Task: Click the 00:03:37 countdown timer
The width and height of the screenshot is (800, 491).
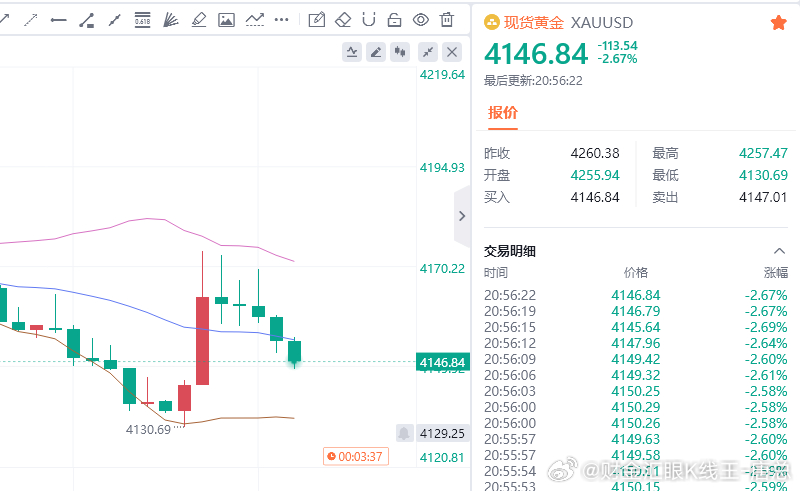Action: [x=356, y=456]
